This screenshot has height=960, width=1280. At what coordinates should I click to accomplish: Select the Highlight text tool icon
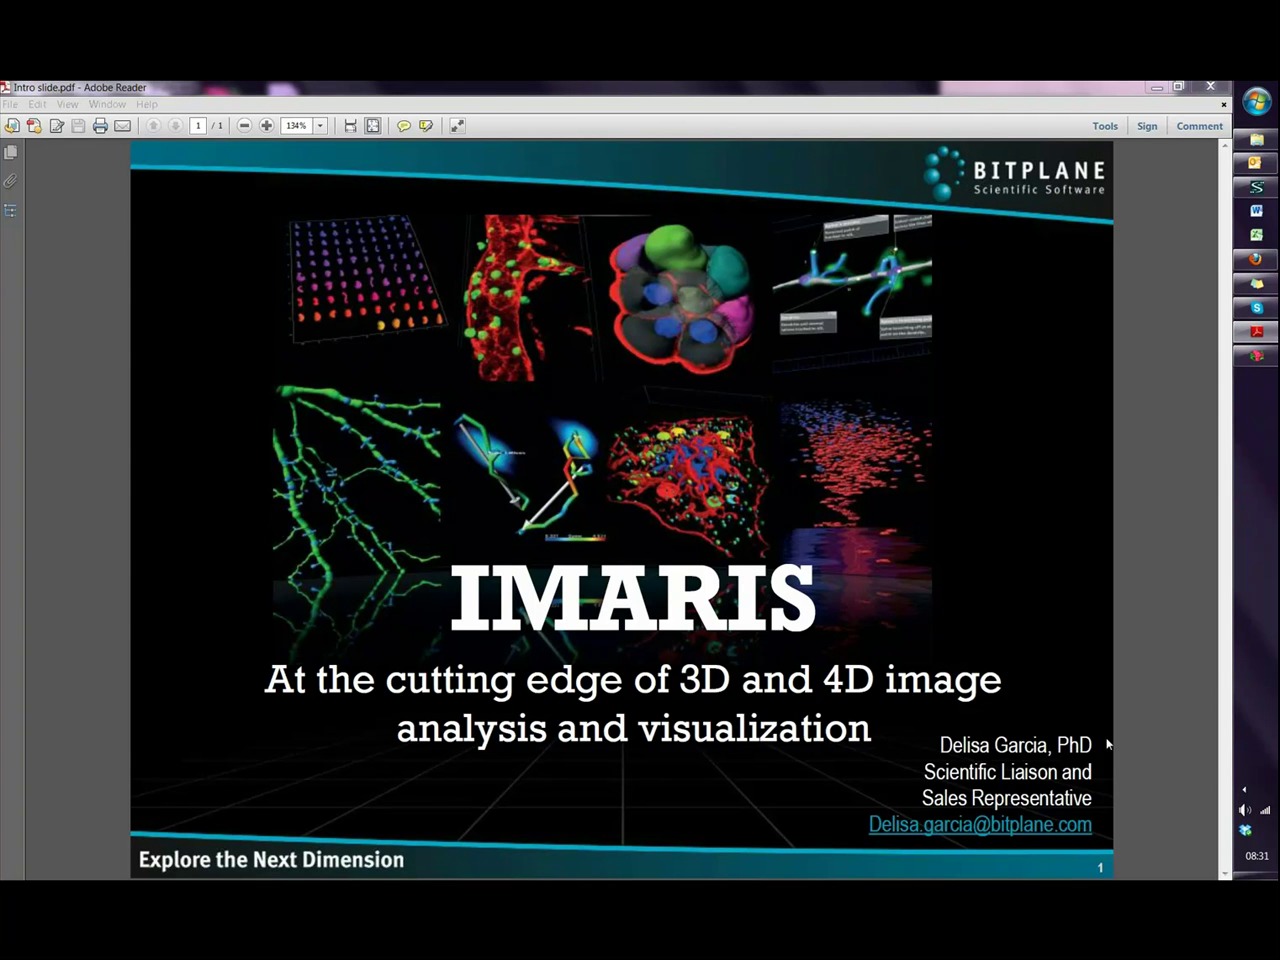426,126
